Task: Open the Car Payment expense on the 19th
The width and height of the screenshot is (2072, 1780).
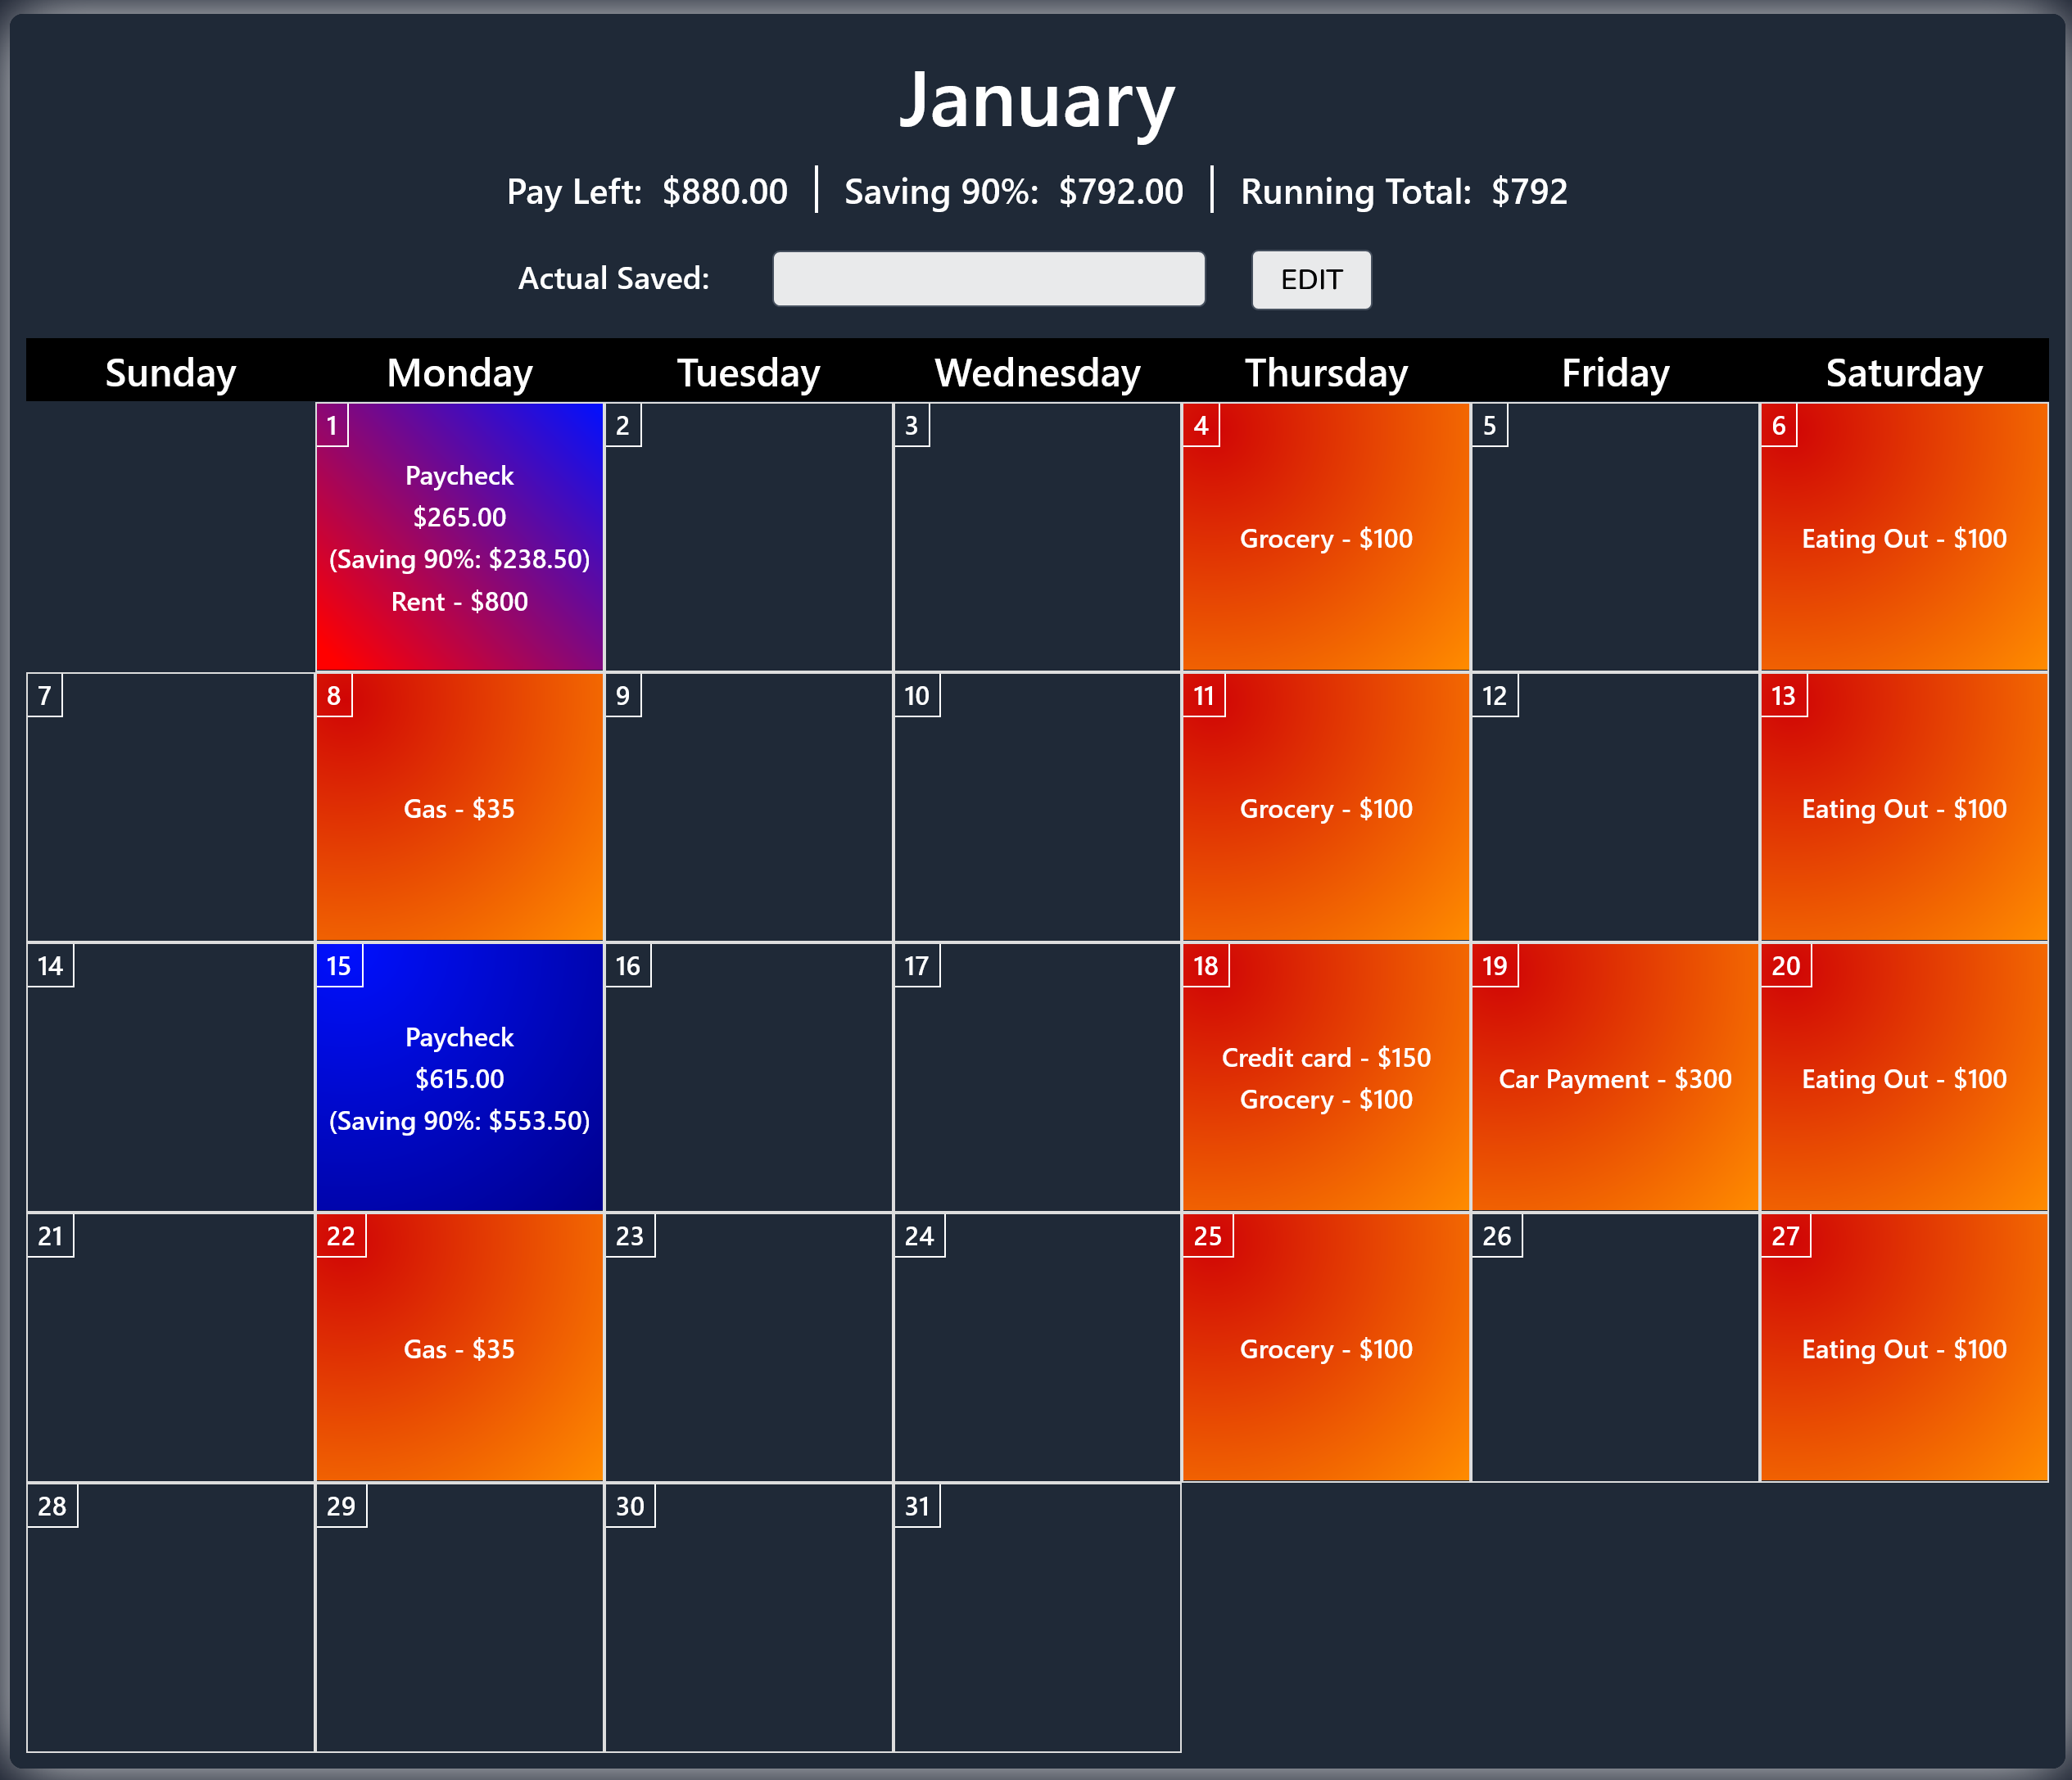Action: (x=1615, y=1079)
